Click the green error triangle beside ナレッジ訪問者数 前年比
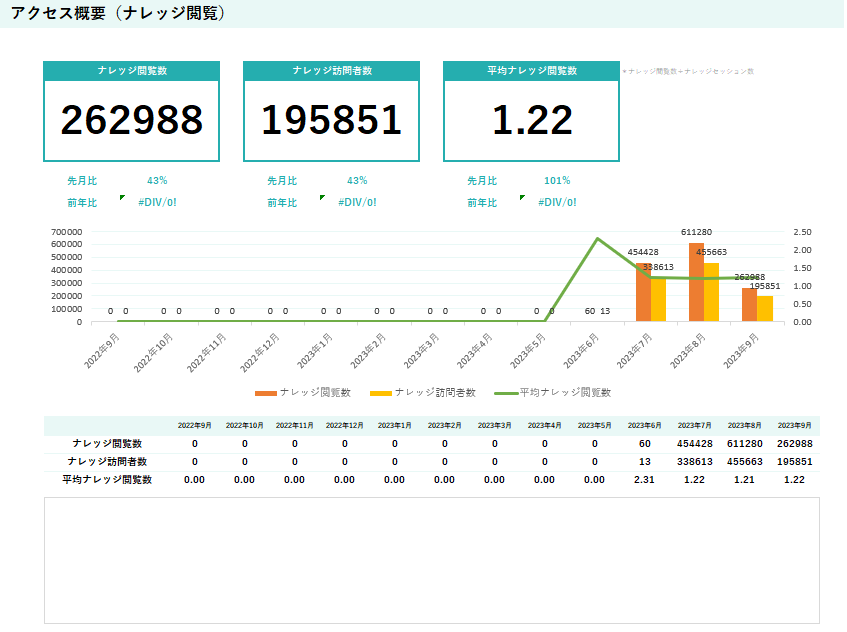 [322, 198]
